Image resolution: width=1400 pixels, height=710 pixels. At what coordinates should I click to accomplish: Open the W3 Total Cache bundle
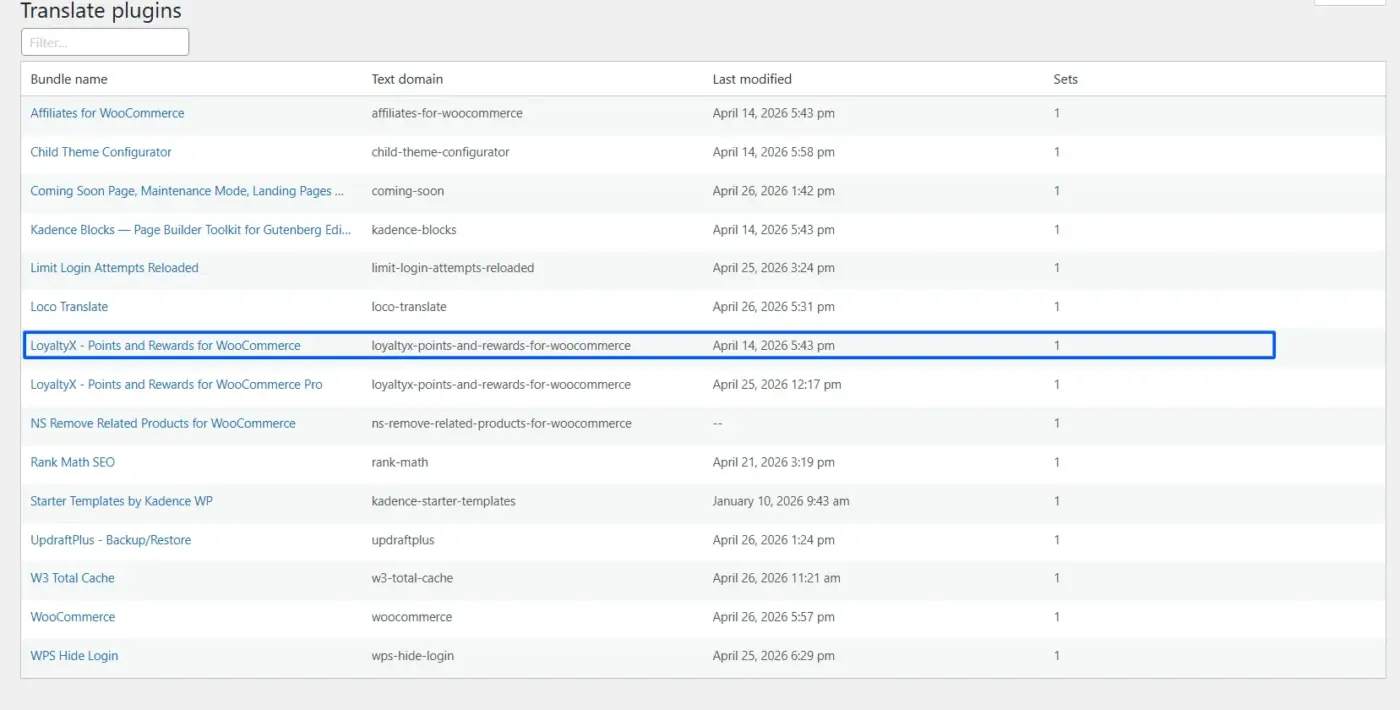click(72, 578)
